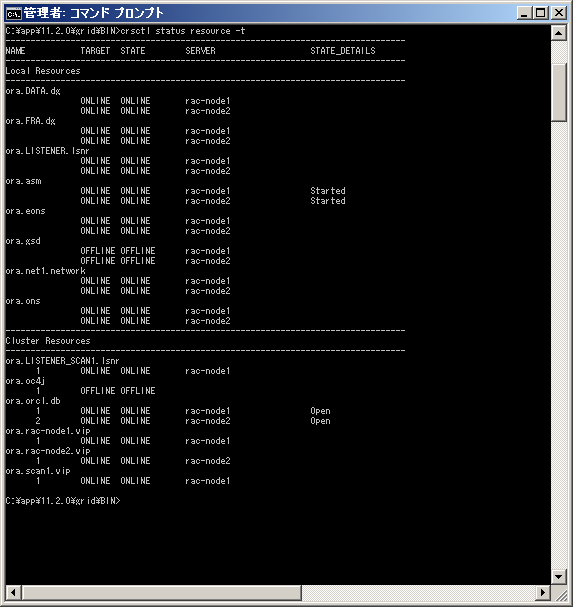Click the vertical scrollbar down arrow
The width and height of the screenshot is (573, 607).
click(x=558, y=577)
